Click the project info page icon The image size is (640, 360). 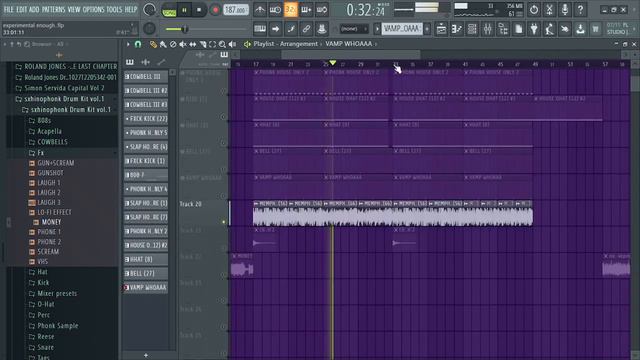coord(519,29)
